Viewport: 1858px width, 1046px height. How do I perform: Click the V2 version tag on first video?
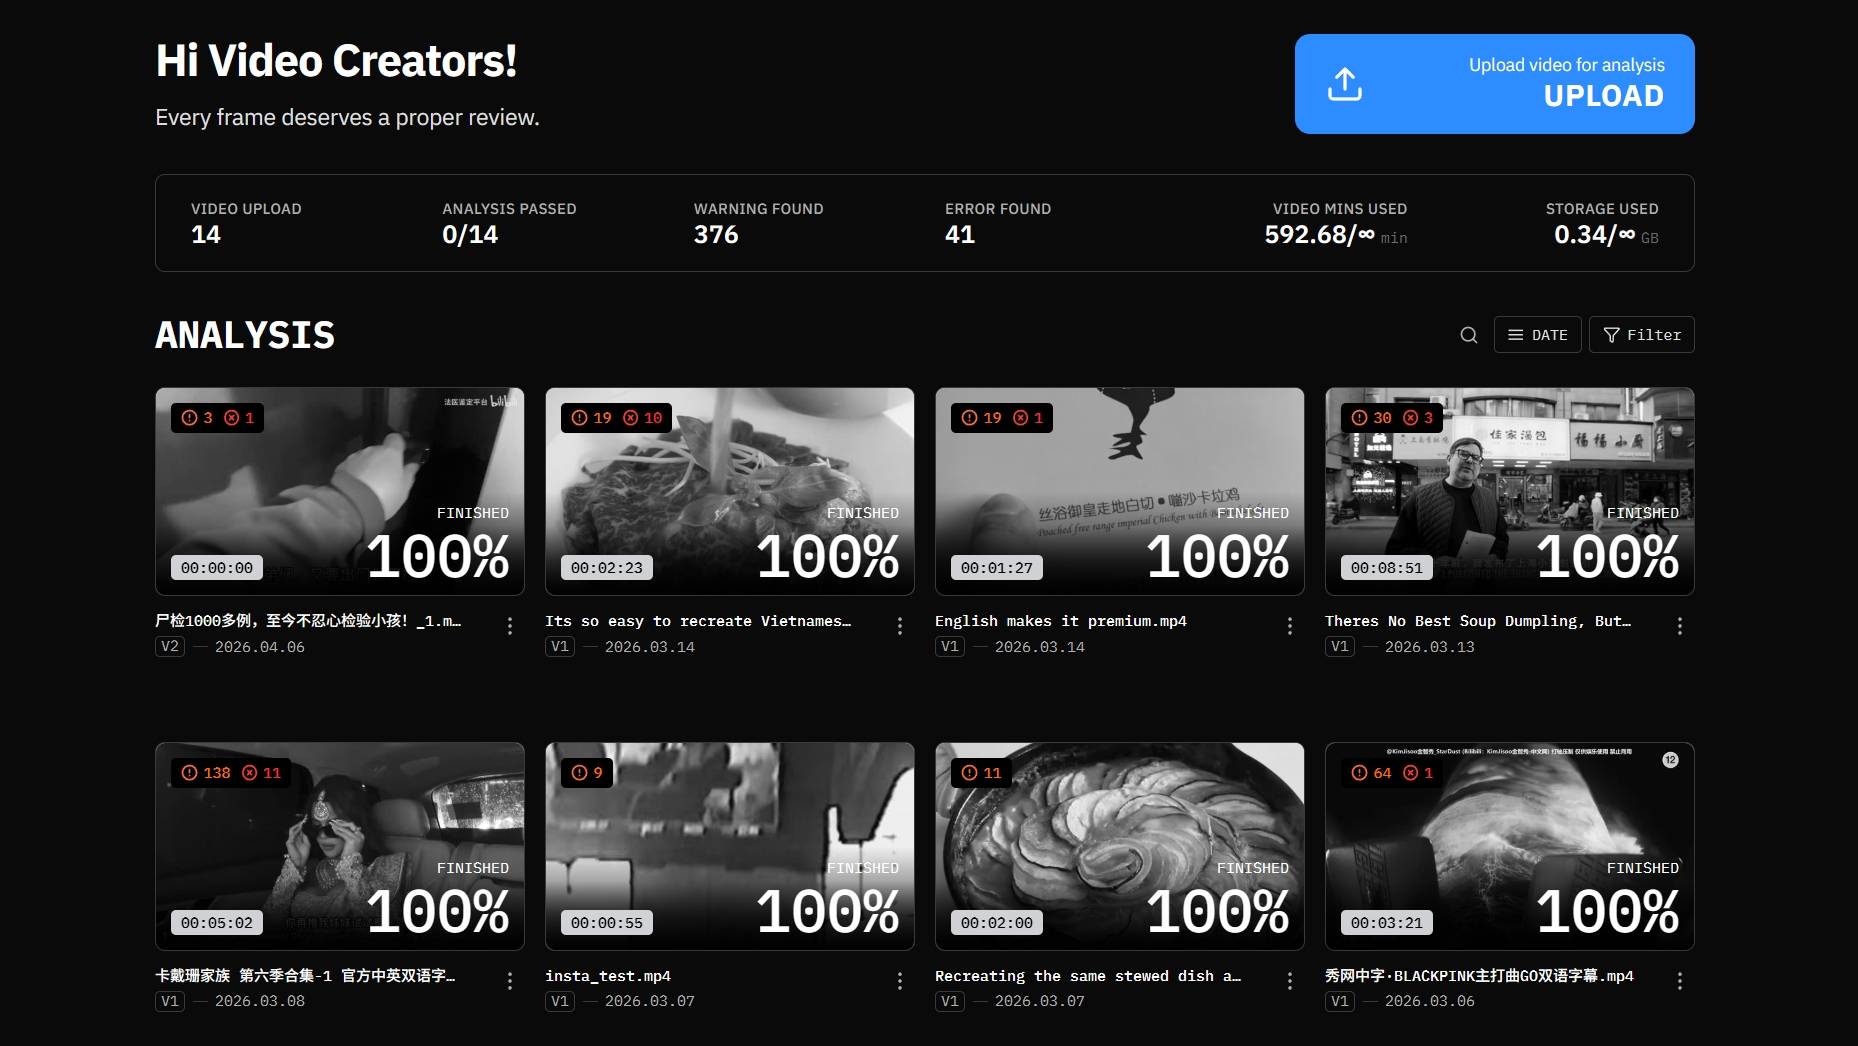[170, 647]
